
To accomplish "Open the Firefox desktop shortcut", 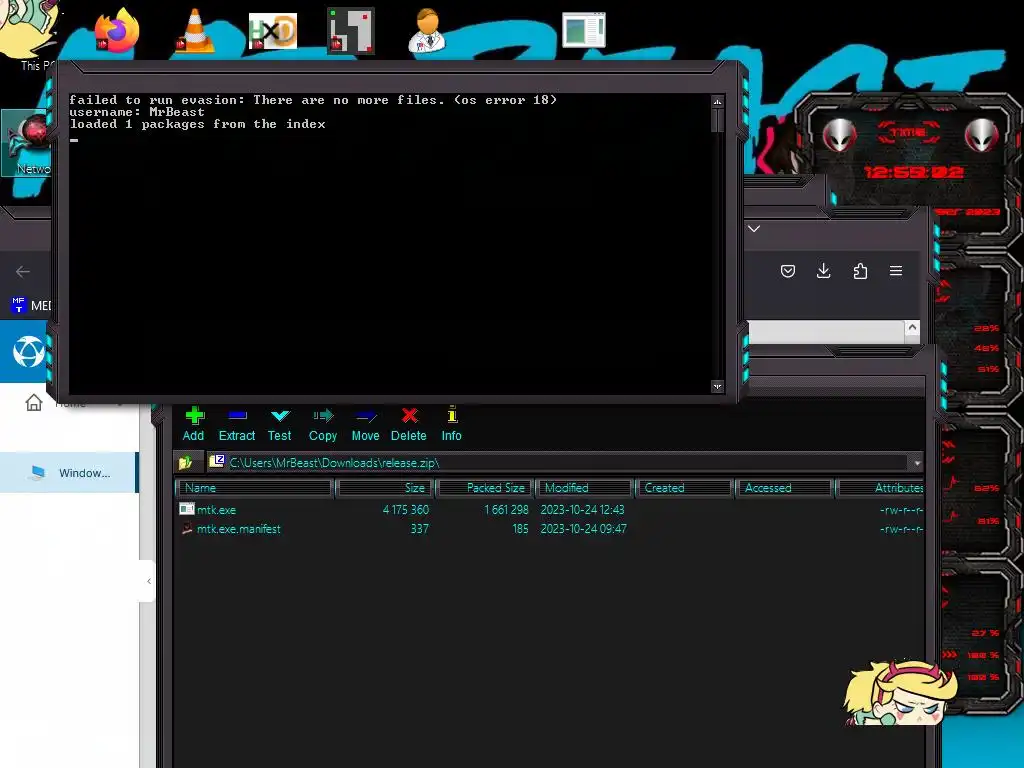I will point(117,30).
